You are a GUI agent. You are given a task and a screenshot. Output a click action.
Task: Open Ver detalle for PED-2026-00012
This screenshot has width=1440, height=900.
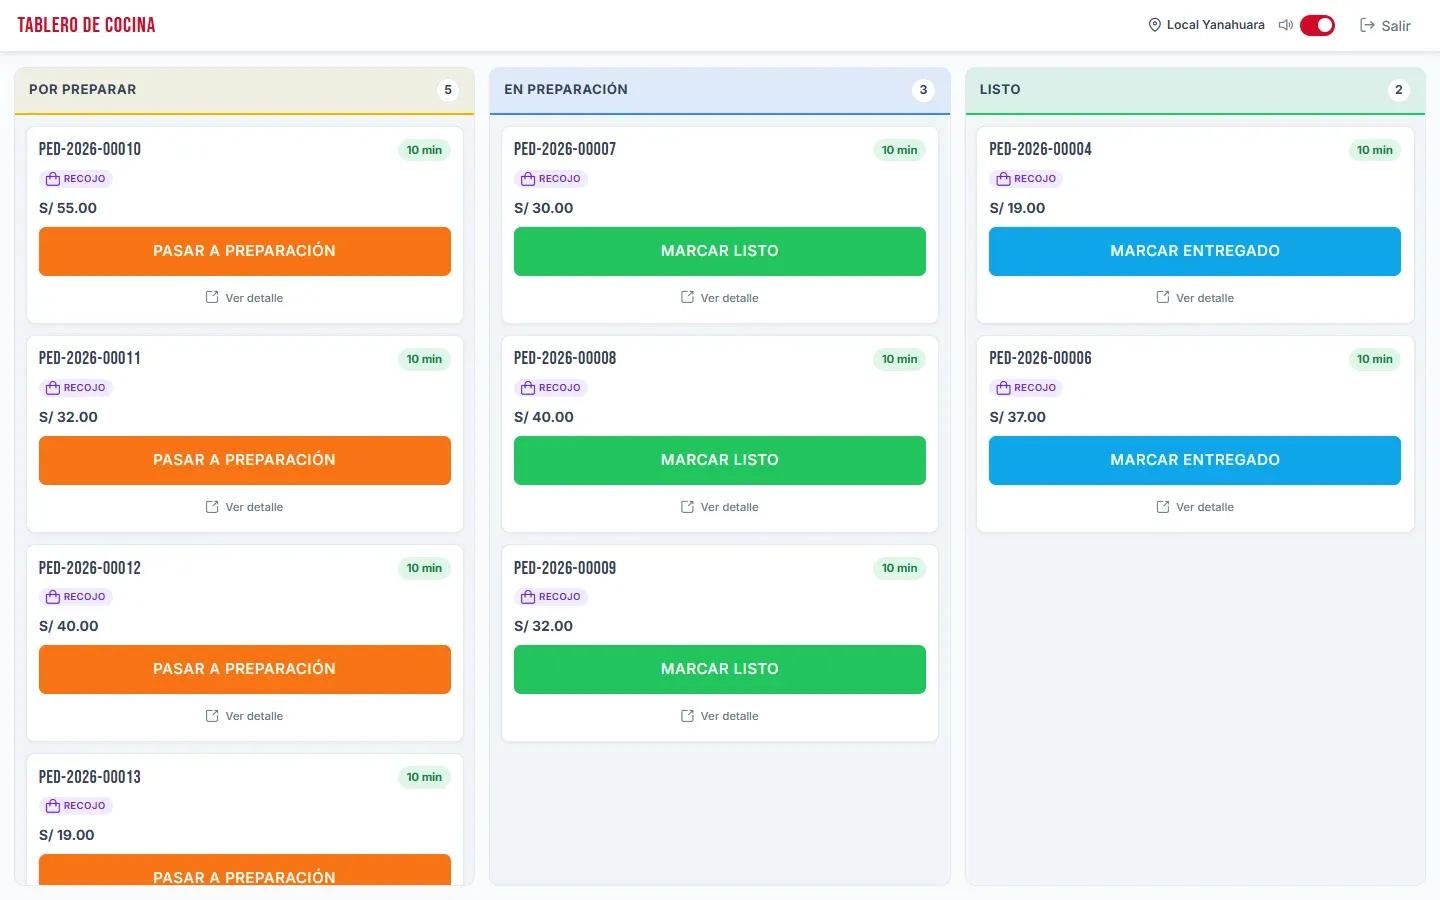click(245, 716)
